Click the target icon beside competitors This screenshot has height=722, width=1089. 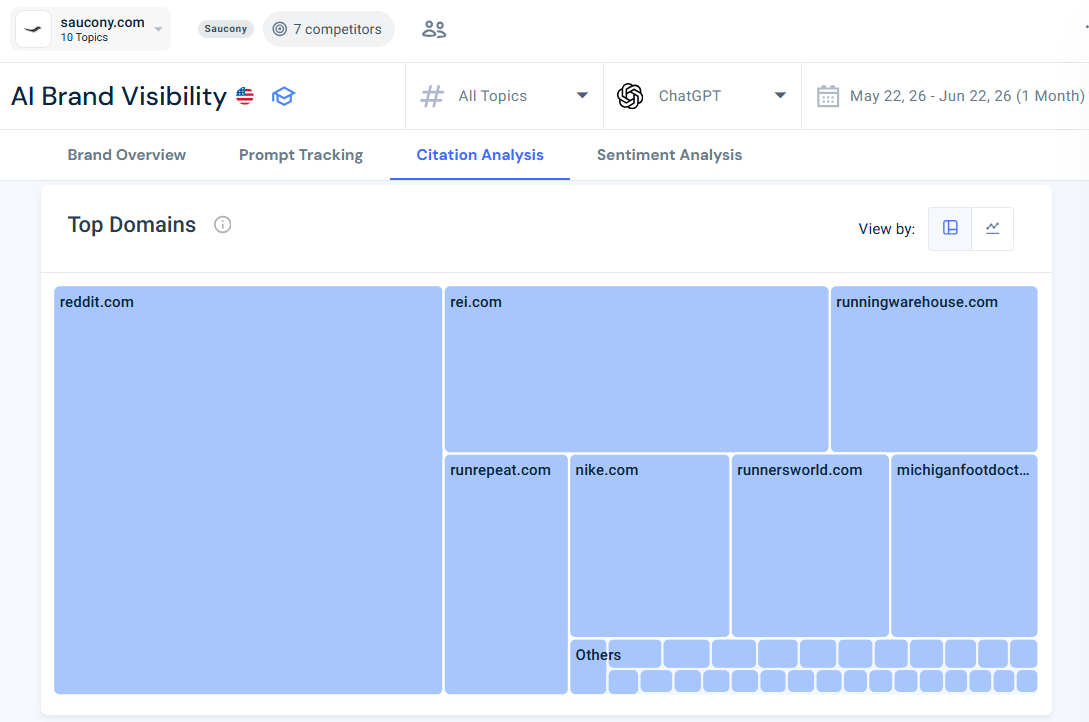tap(280, 29)
